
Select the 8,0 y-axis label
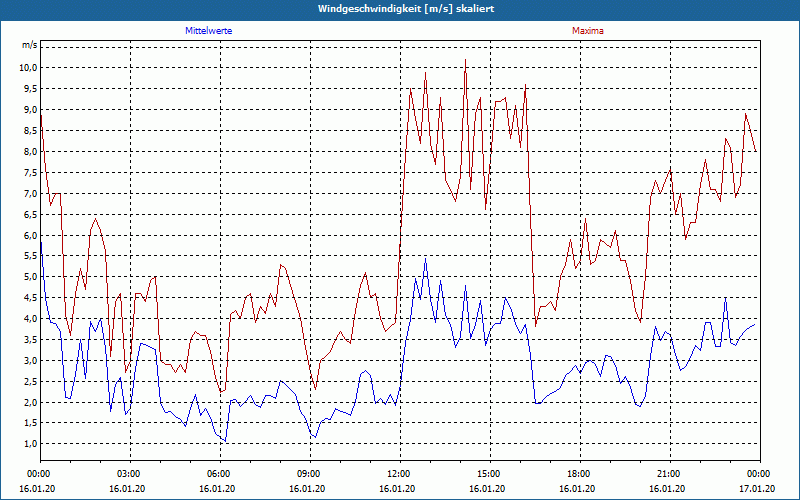pos(31,152)
